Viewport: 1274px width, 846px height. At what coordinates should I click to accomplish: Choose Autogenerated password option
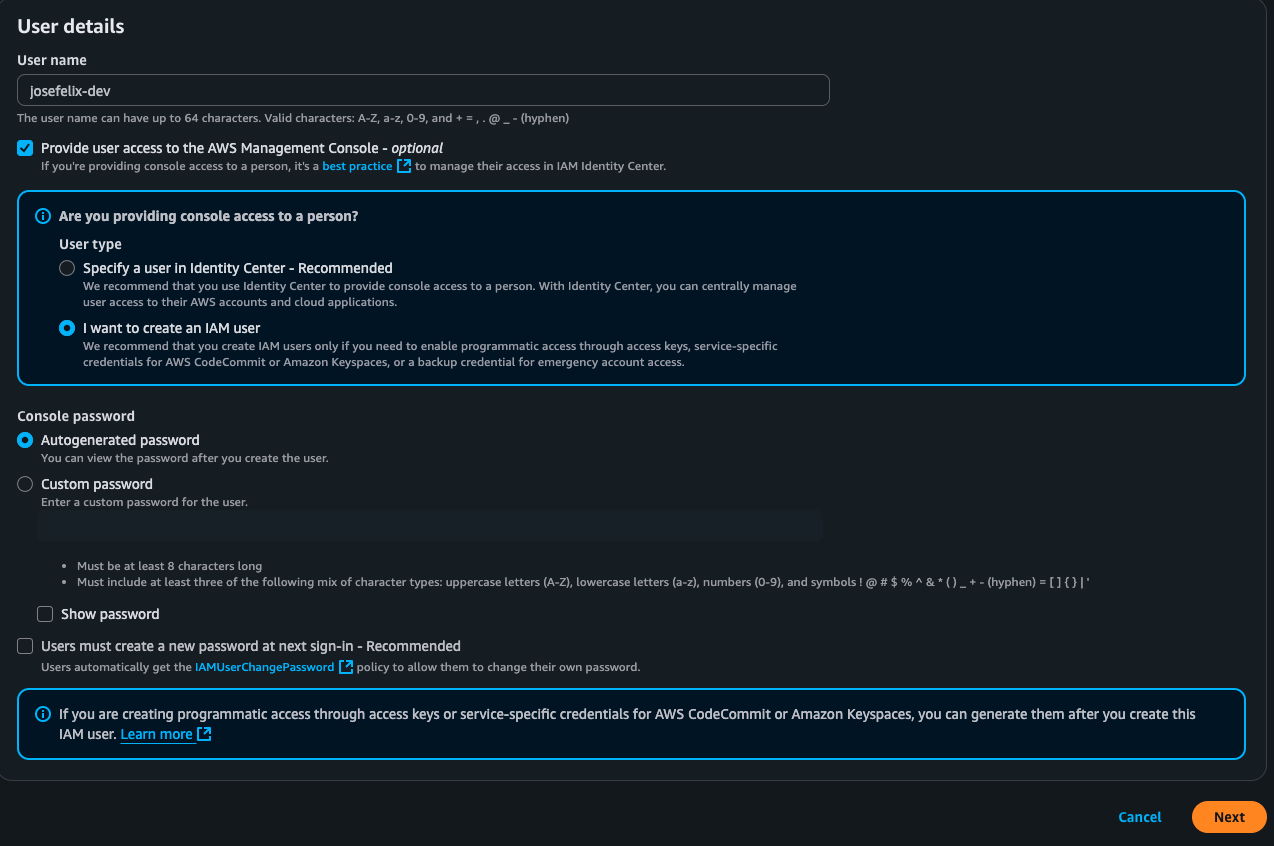pyautogui.click(x=25, y=440)
